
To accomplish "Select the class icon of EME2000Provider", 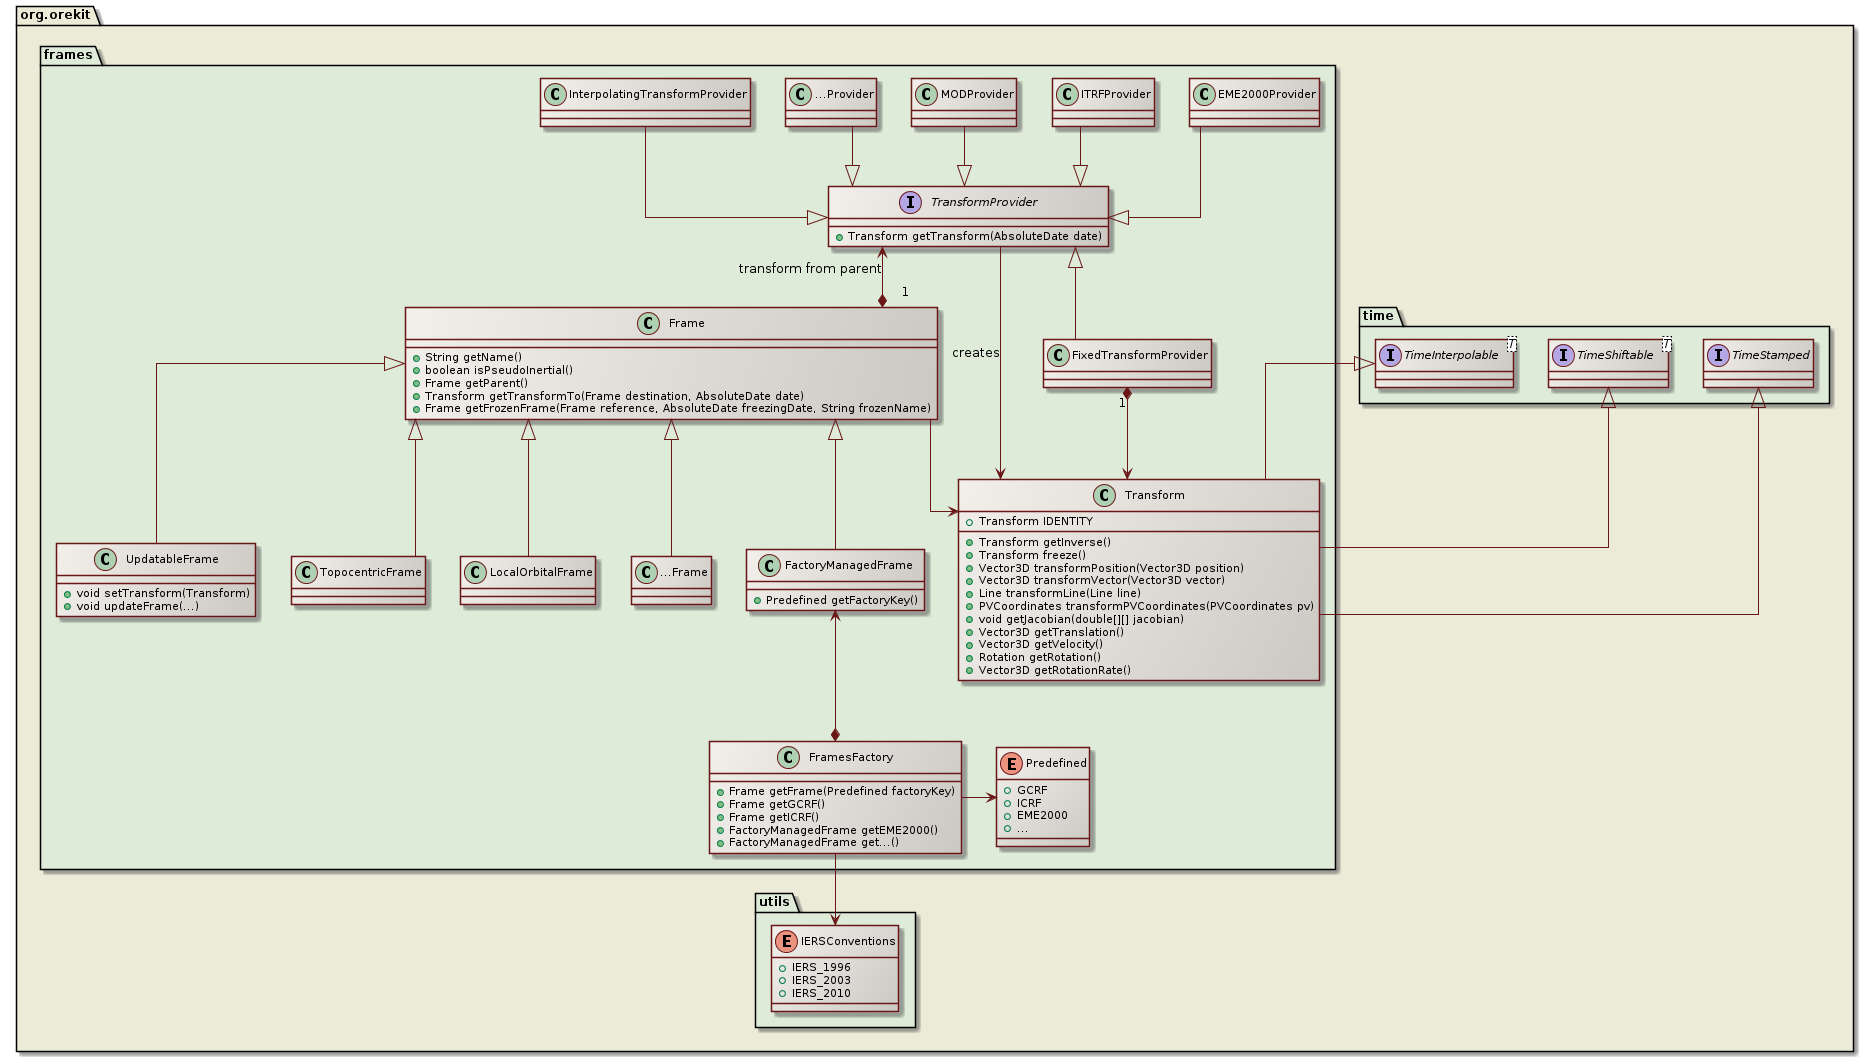I will (x=1204, y=95).
